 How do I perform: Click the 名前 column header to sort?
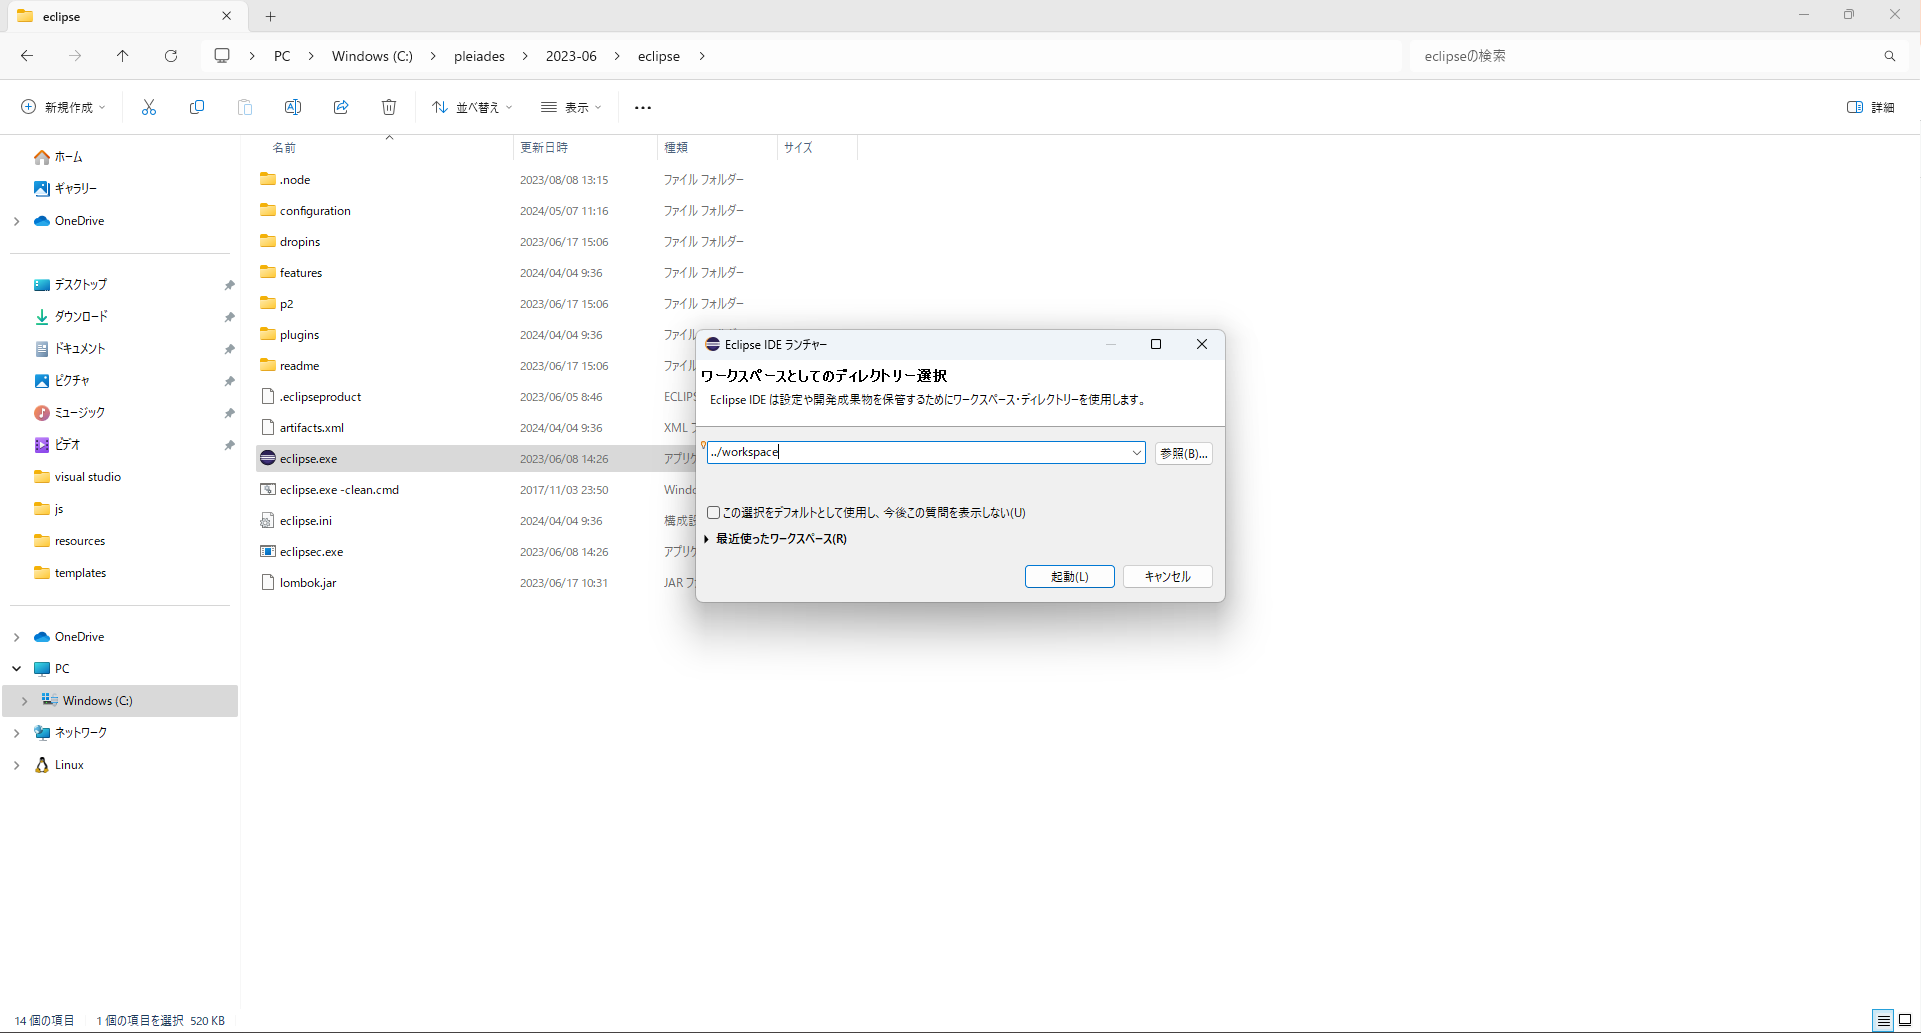[283, 147]
